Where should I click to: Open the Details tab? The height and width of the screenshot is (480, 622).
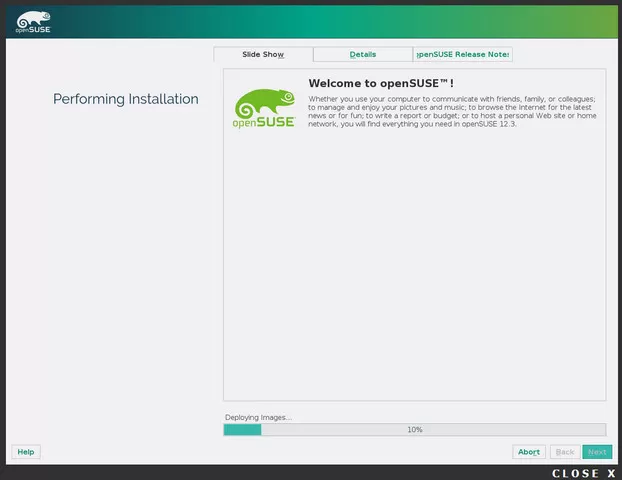point(363,54)
